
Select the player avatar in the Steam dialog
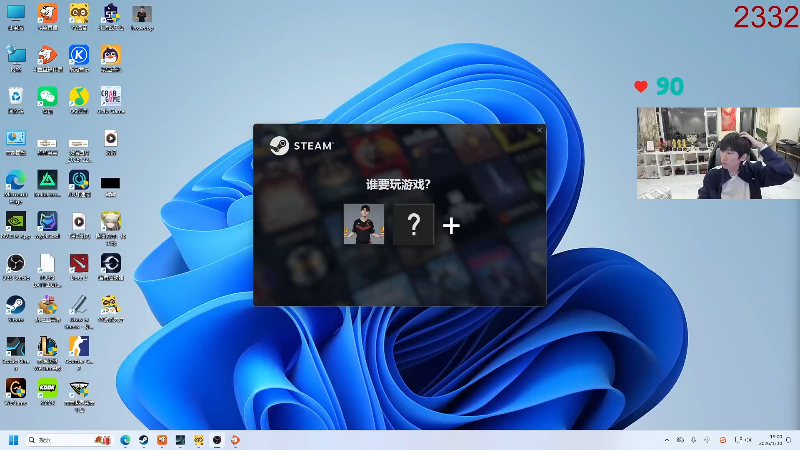click(364, 224)
